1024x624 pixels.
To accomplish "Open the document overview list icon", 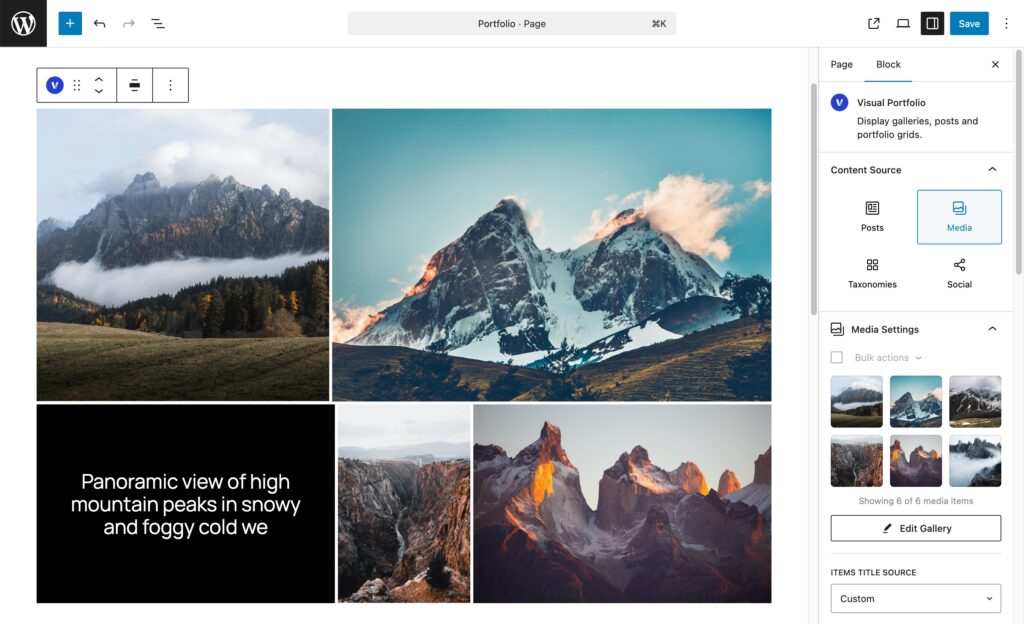I will (x=158, y=23).
